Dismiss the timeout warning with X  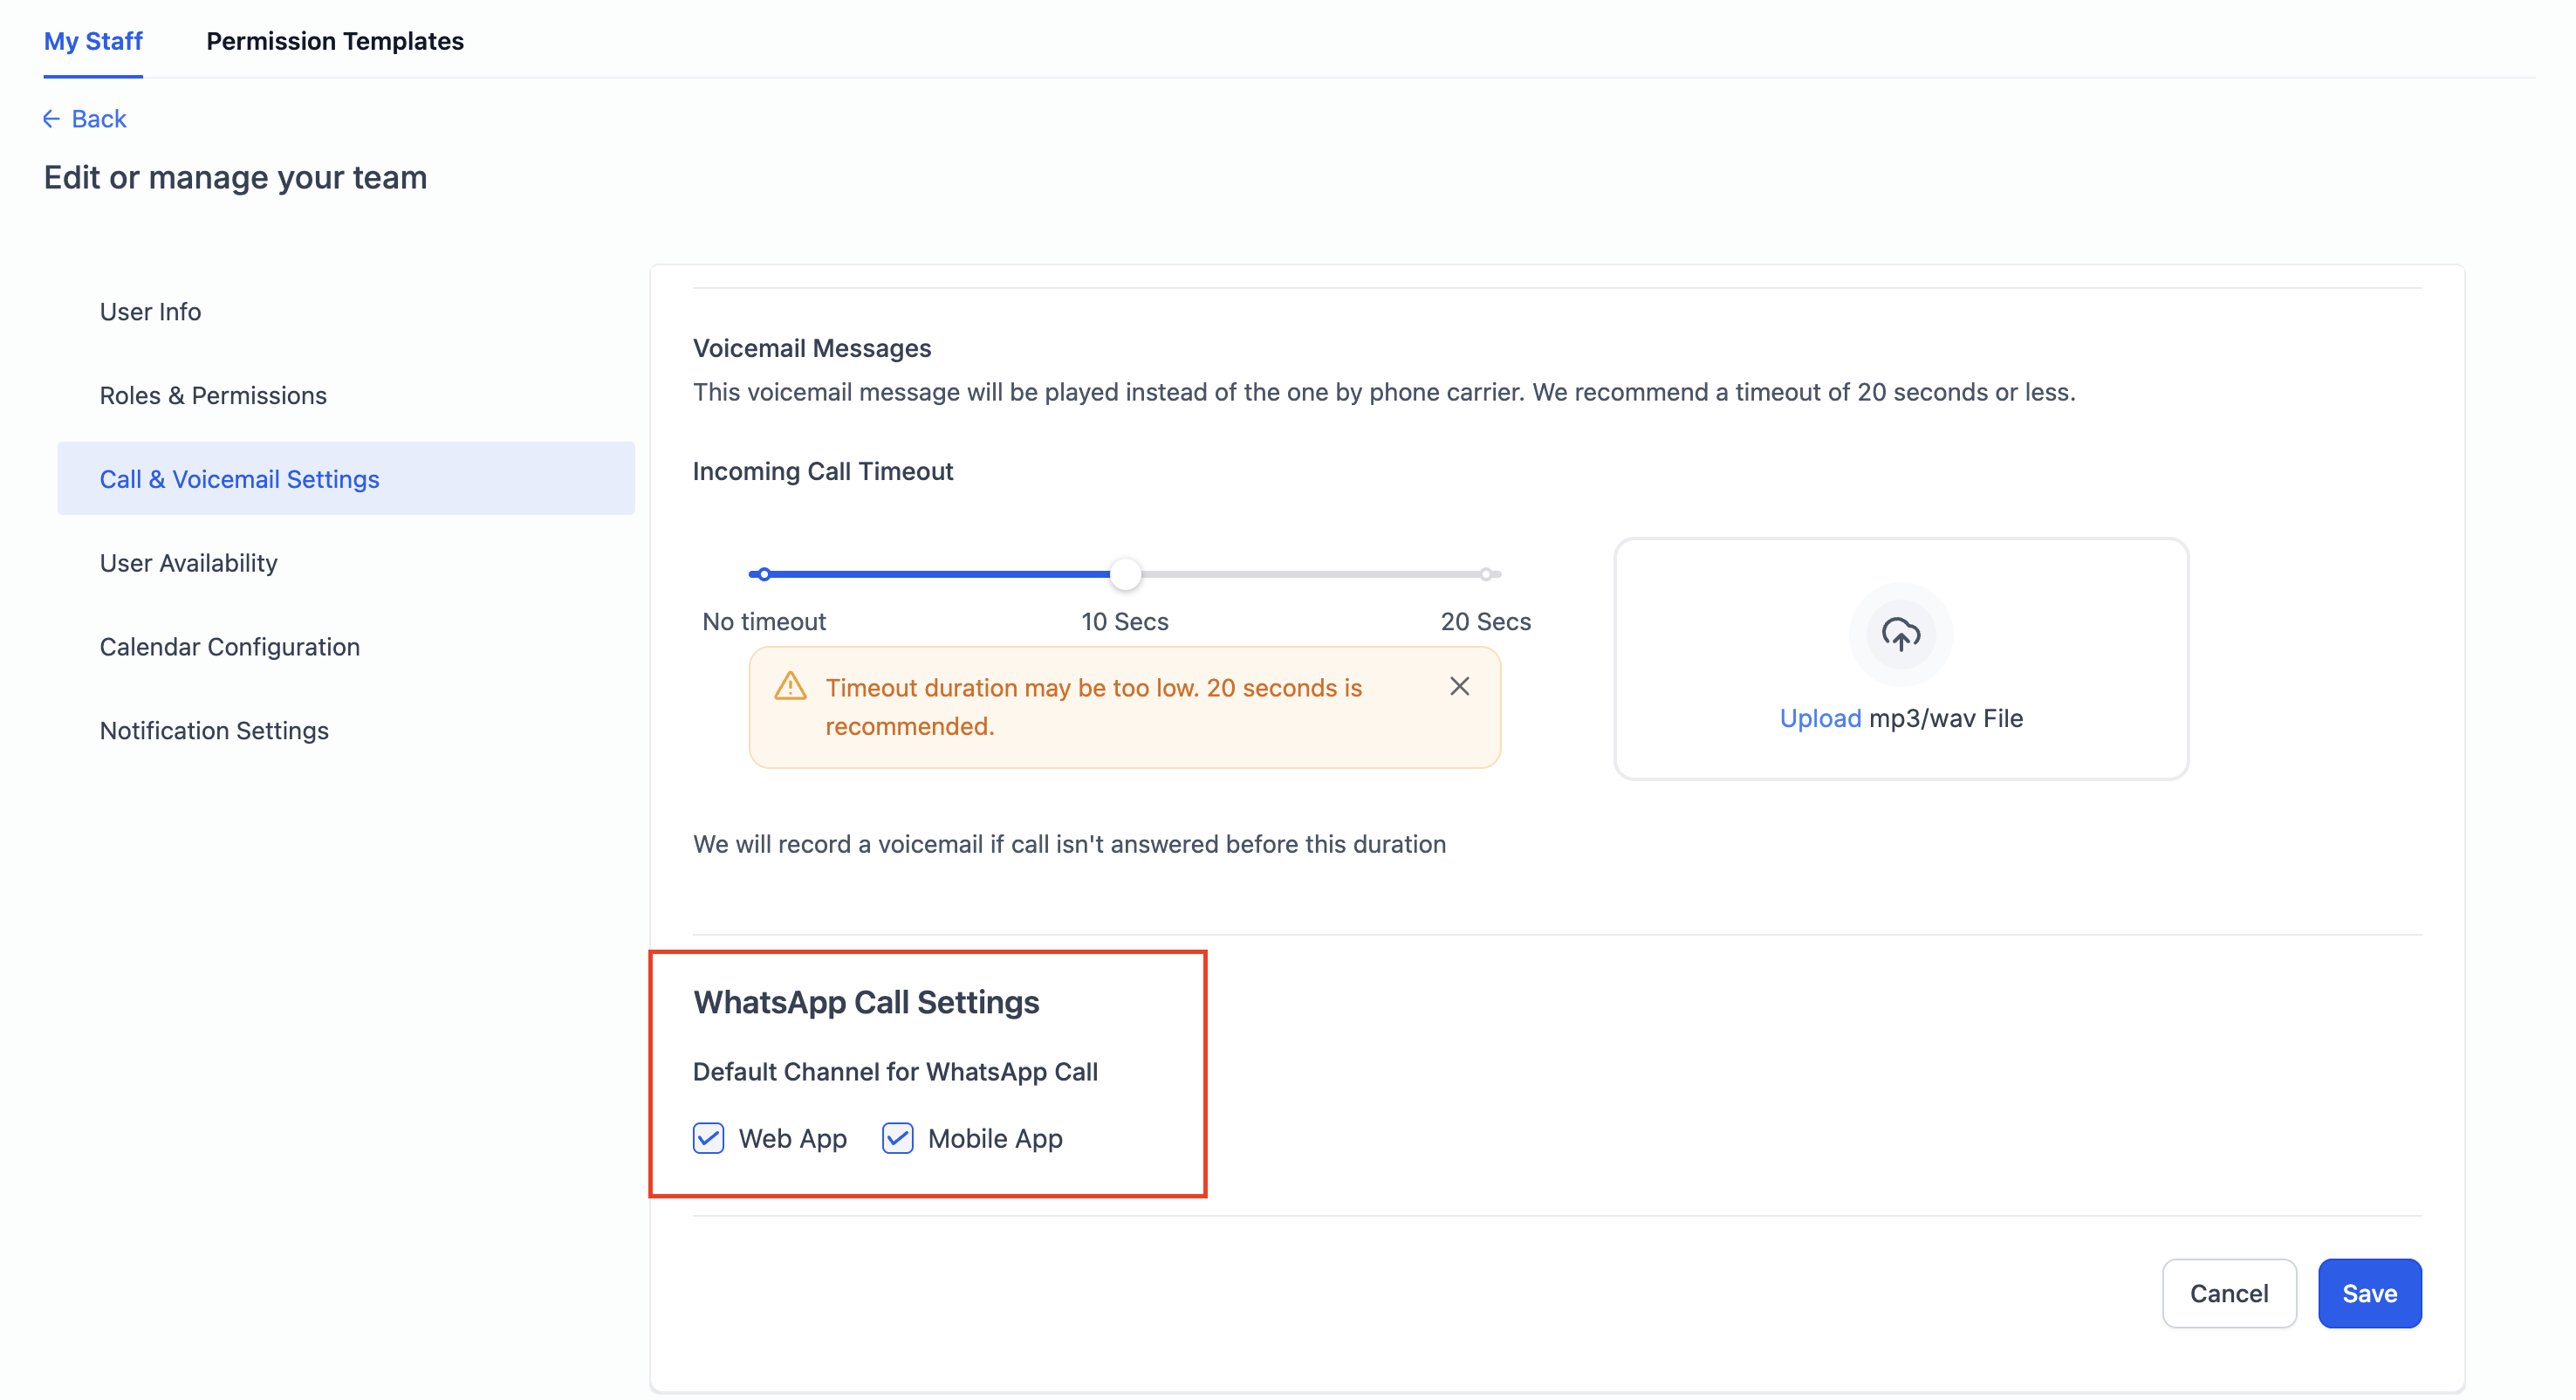[x=1459, y=686]
